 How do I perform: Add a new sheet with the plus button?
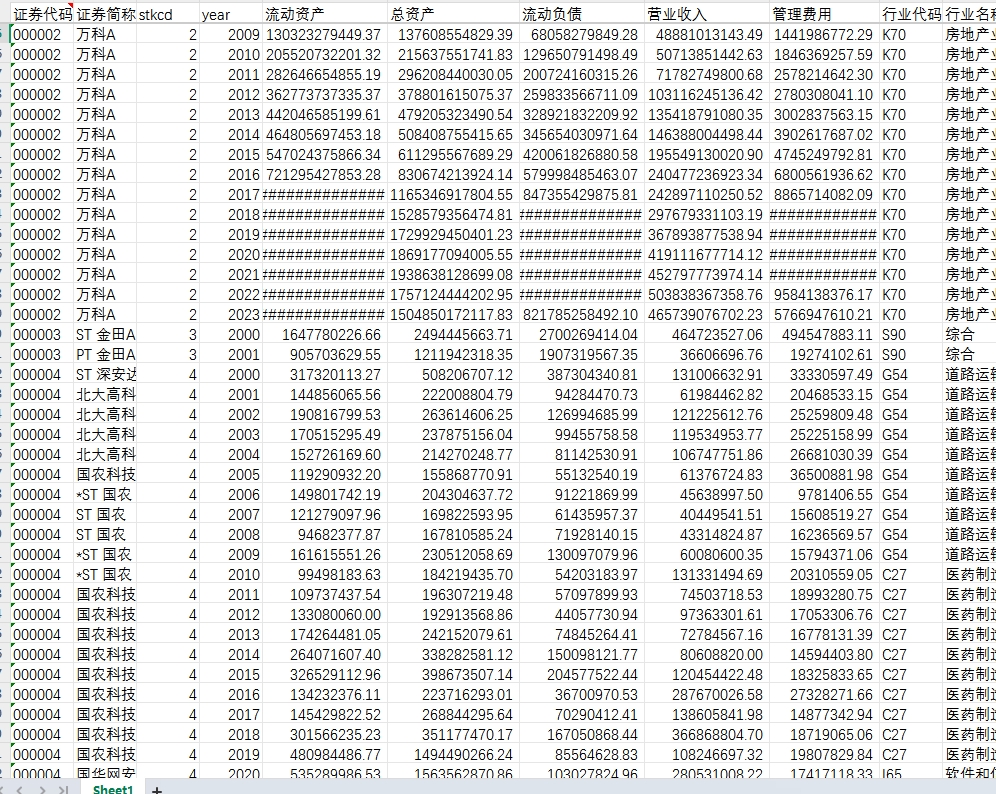pos(157,790)
